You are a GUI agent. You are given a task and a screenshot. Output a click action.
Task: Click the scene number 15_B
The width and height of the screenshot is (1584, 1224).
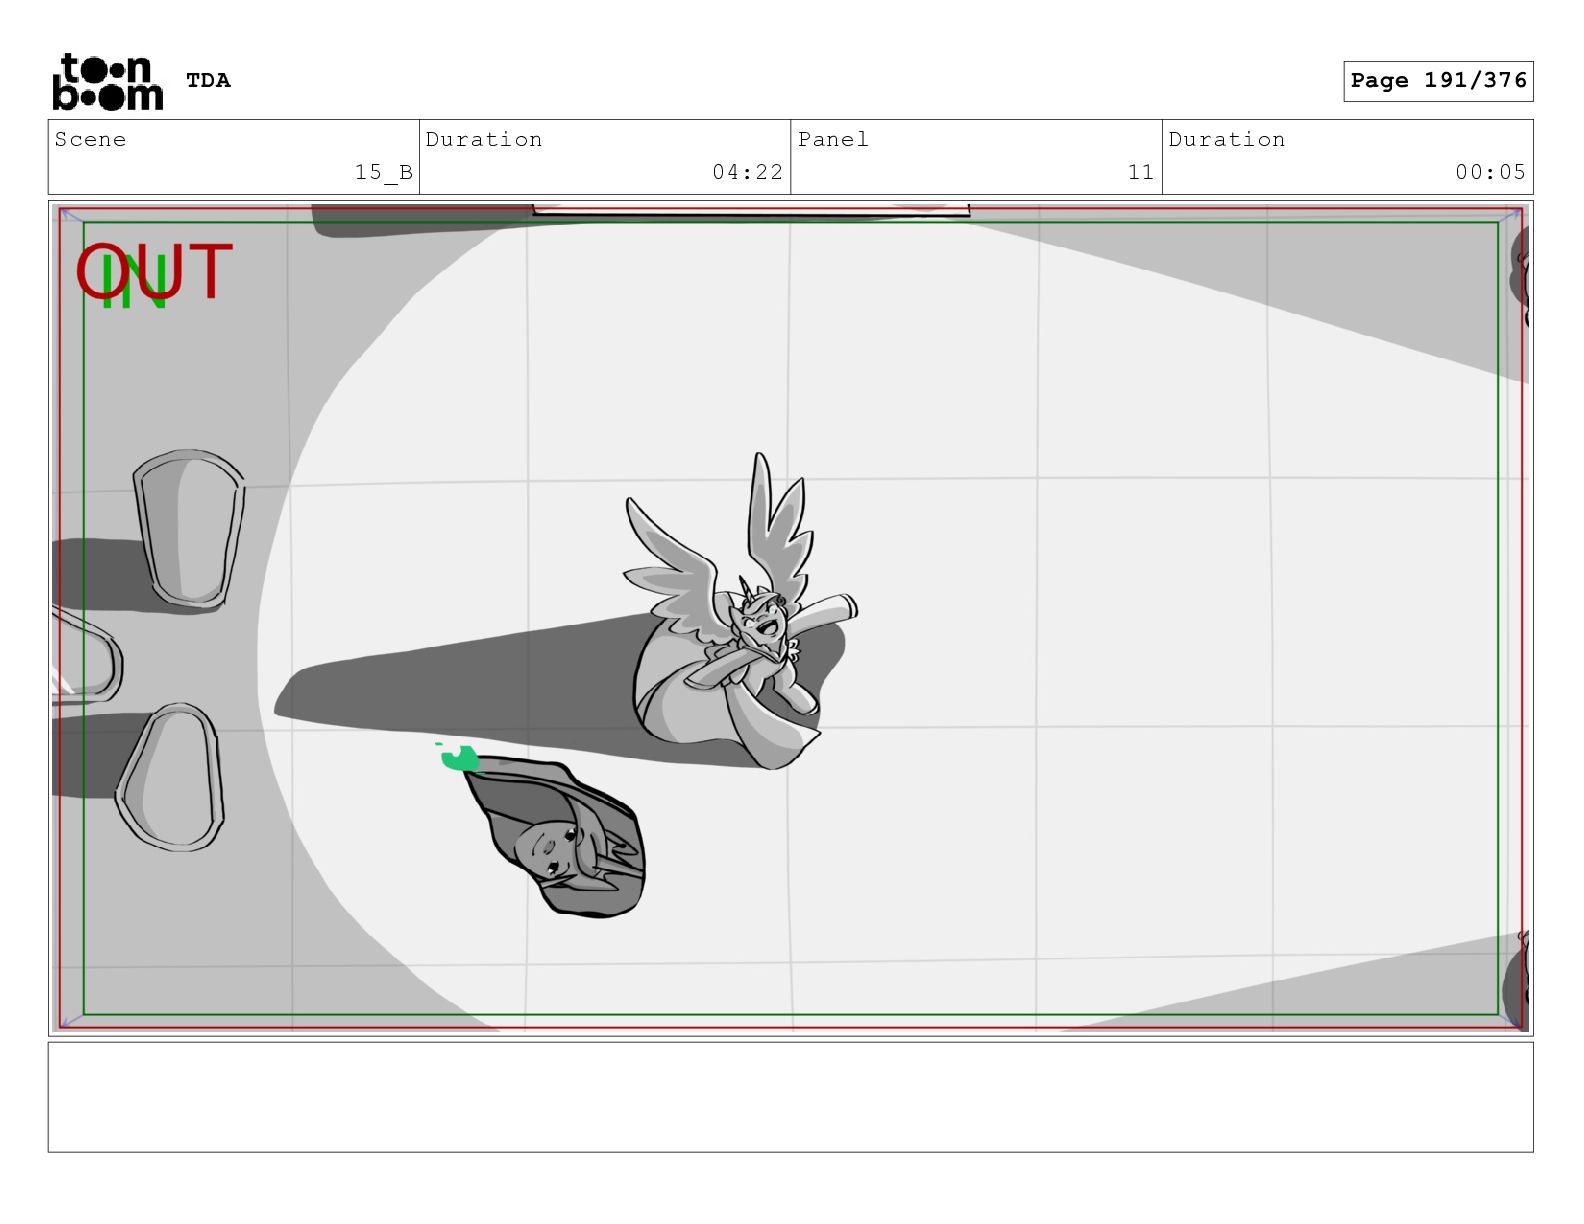(x=384, y=172)
